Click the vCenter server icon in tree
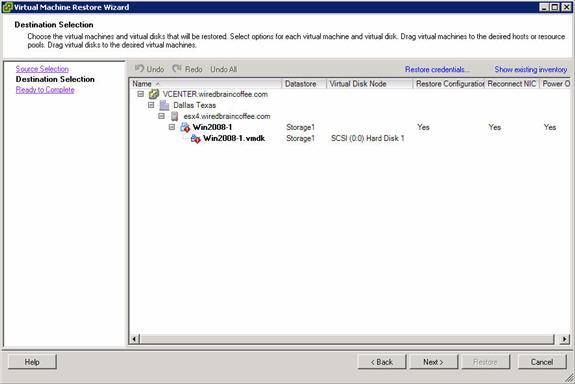The height and width of the screenshot is (384, 575). pos(153,94)
